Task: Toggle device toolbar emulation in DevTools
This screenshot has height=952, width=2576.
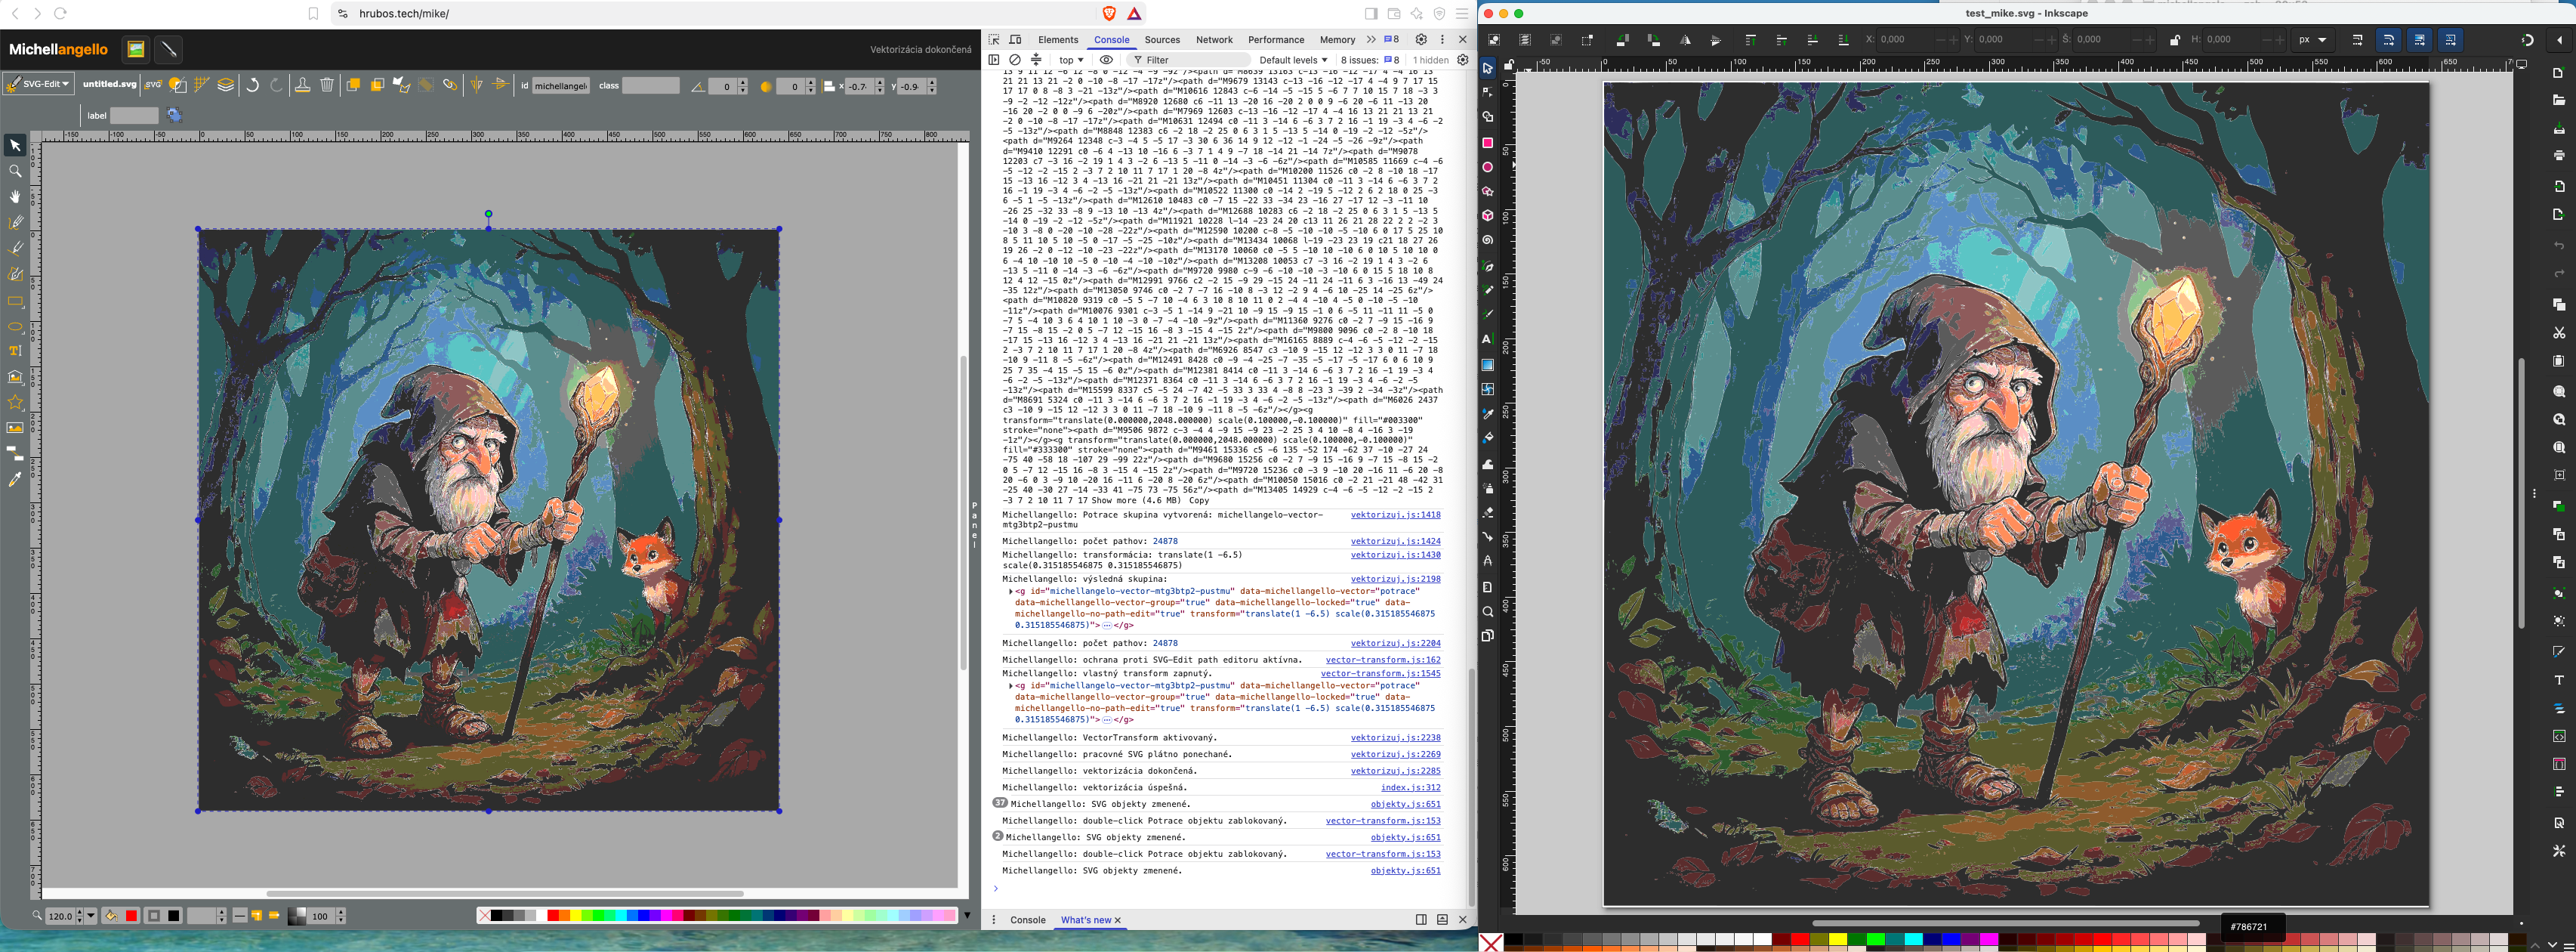Action: (1015, 39)
